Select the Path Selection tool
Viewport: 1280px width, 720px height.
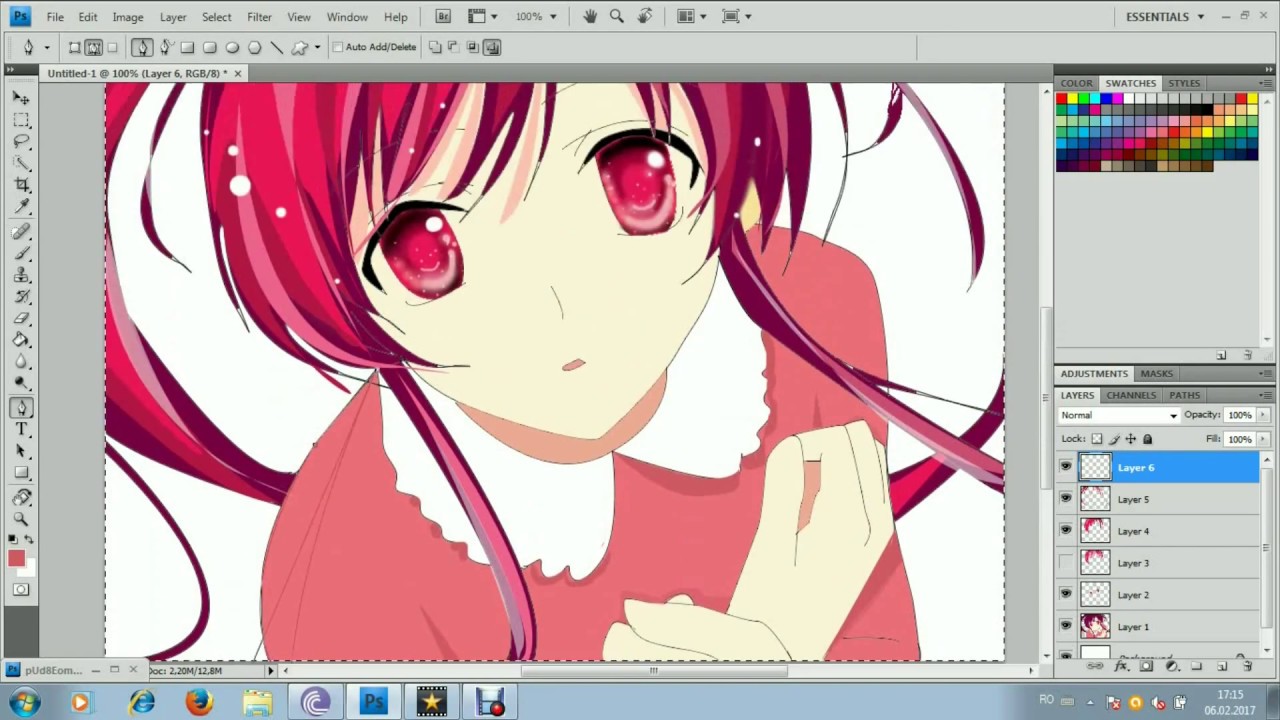pos(21,452)
